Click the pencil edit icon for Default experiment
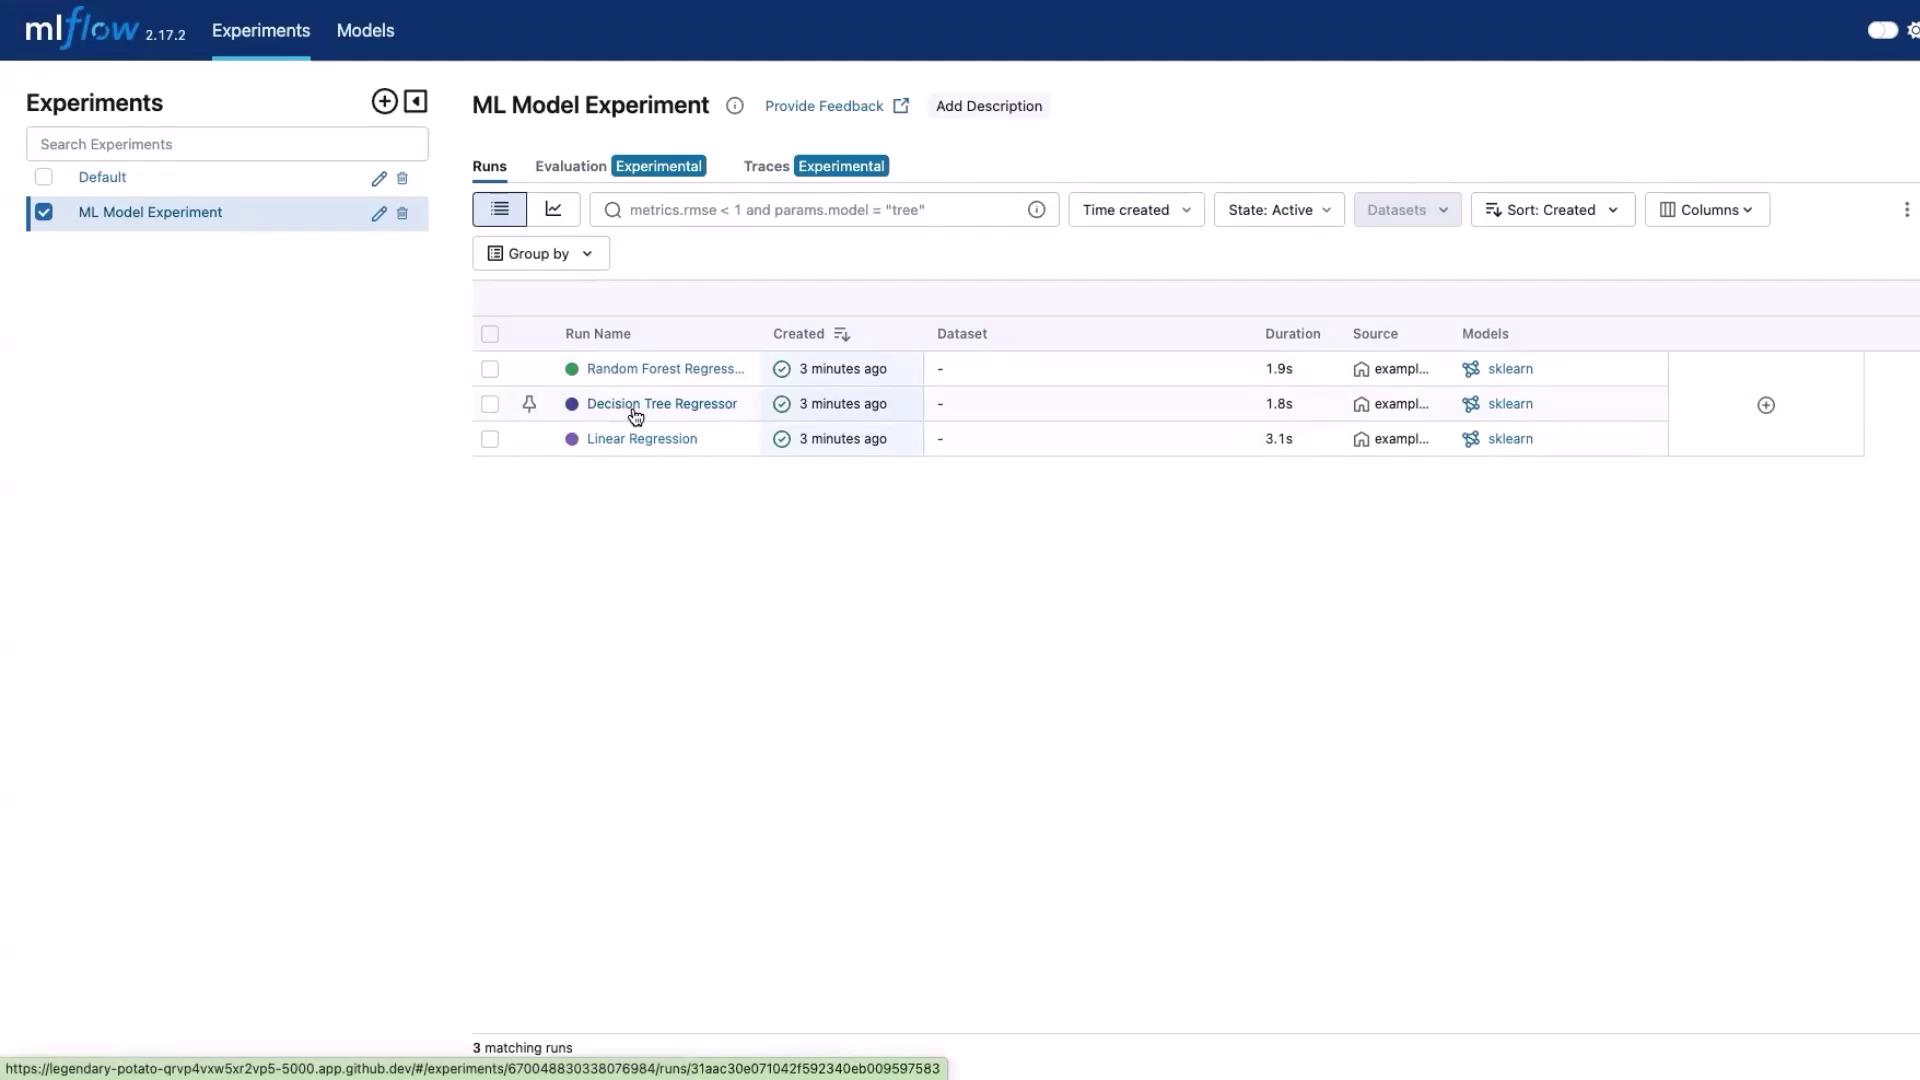 pyautogui.click(x=379, y=179)
